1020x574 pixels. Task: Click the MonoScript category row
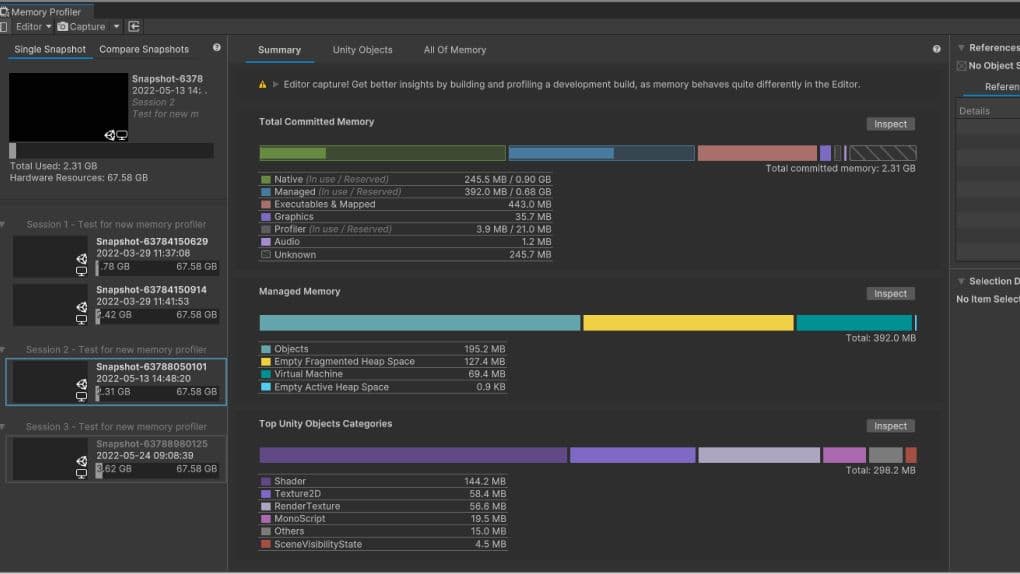pyautogui.click(x=382, y=519)
